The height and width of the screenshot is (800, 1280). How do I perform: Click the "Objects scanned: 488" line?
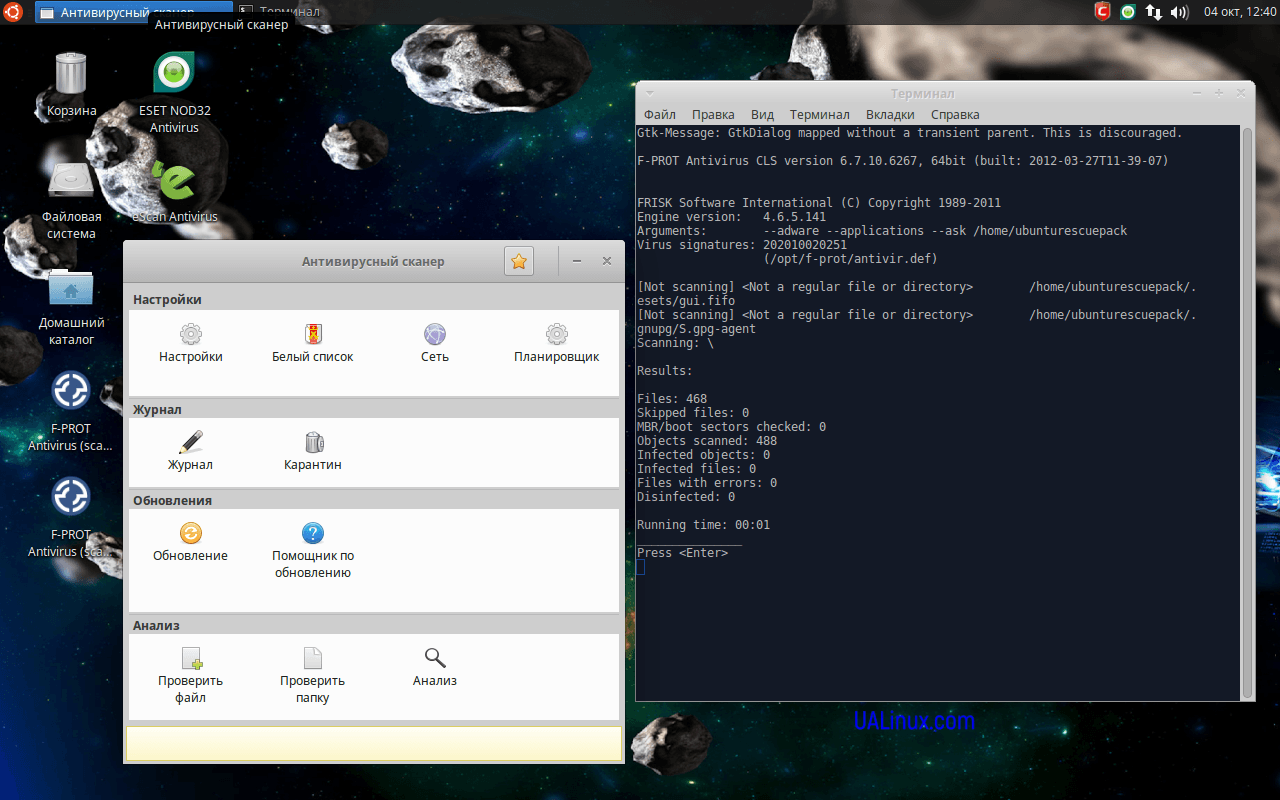coord(707,441)
